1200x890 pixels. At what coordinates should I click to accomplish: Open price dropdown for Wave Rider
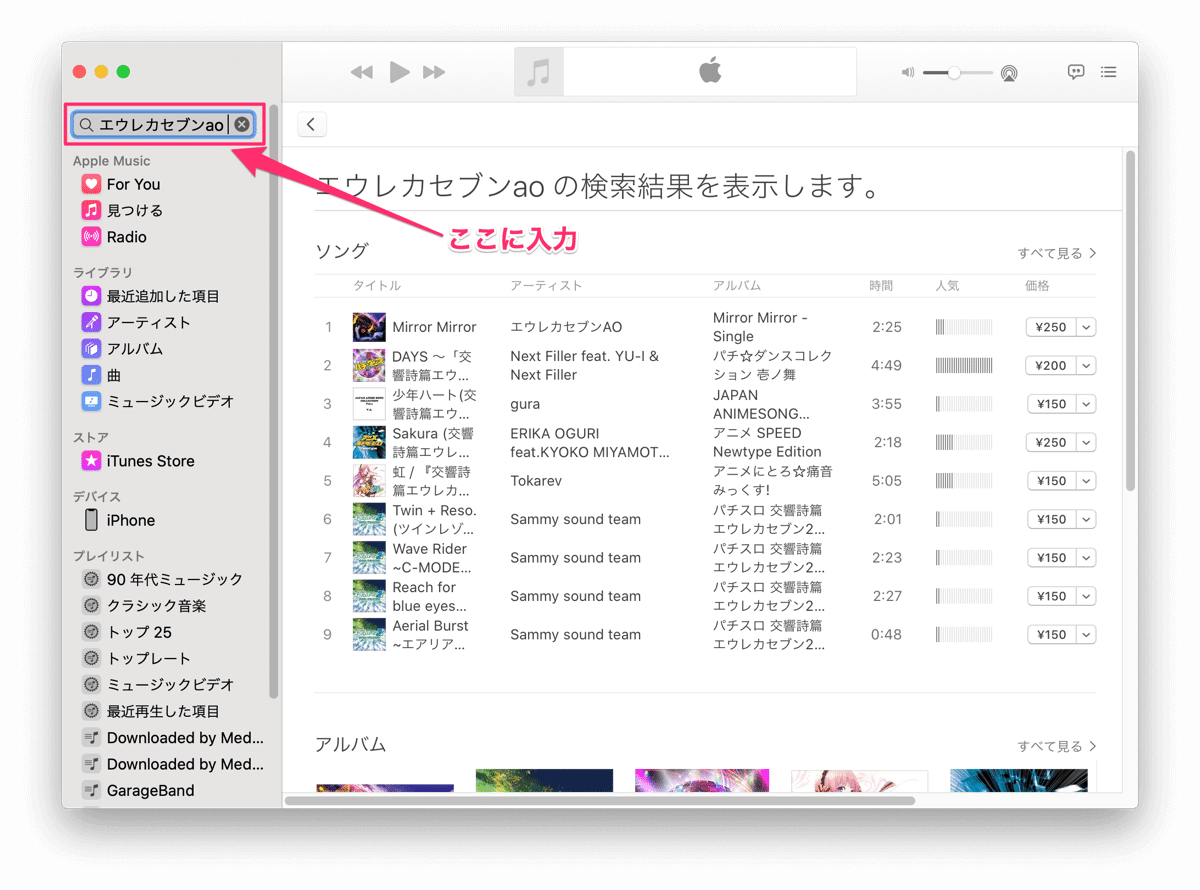coord(1086,558)
